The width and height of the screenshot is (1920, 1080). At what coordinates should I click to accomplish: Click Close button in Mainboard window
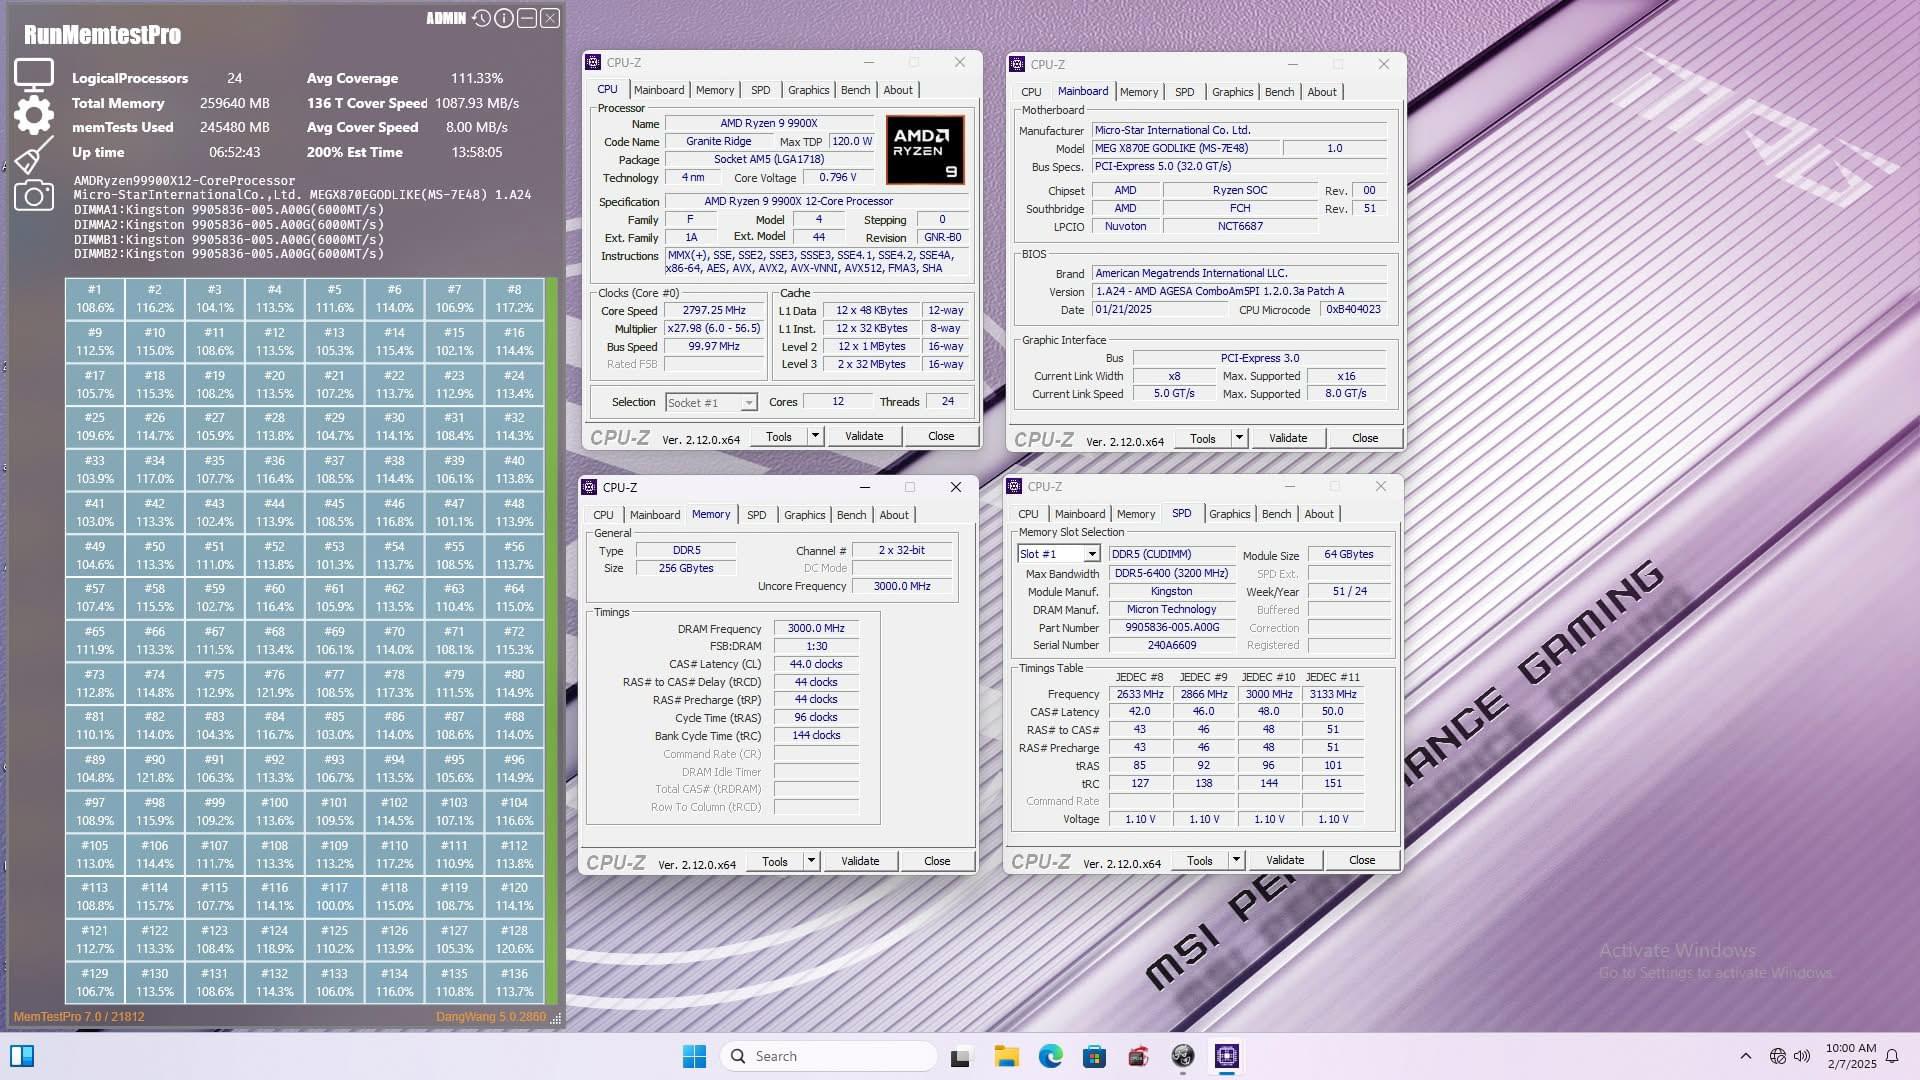(1365, 438)
